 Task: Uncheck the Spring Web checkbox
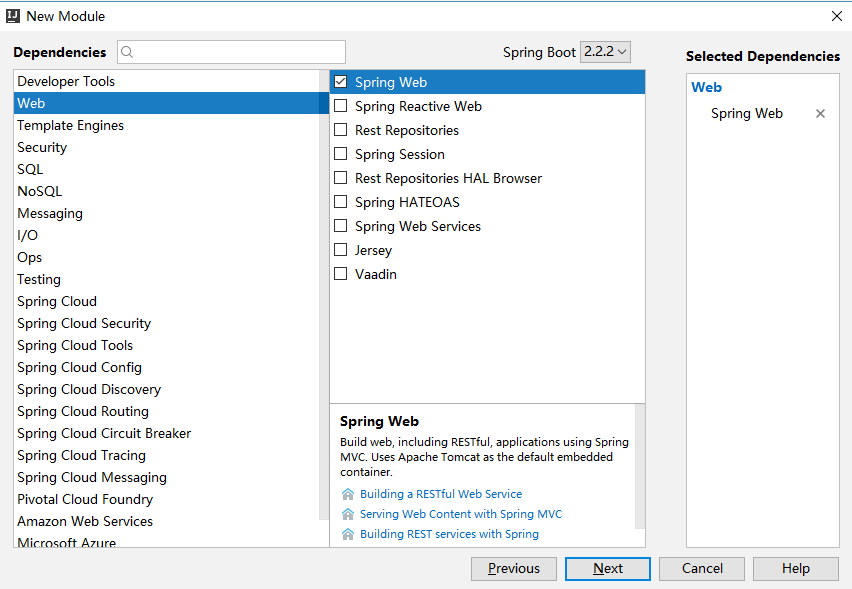click(x=341, y=82)
